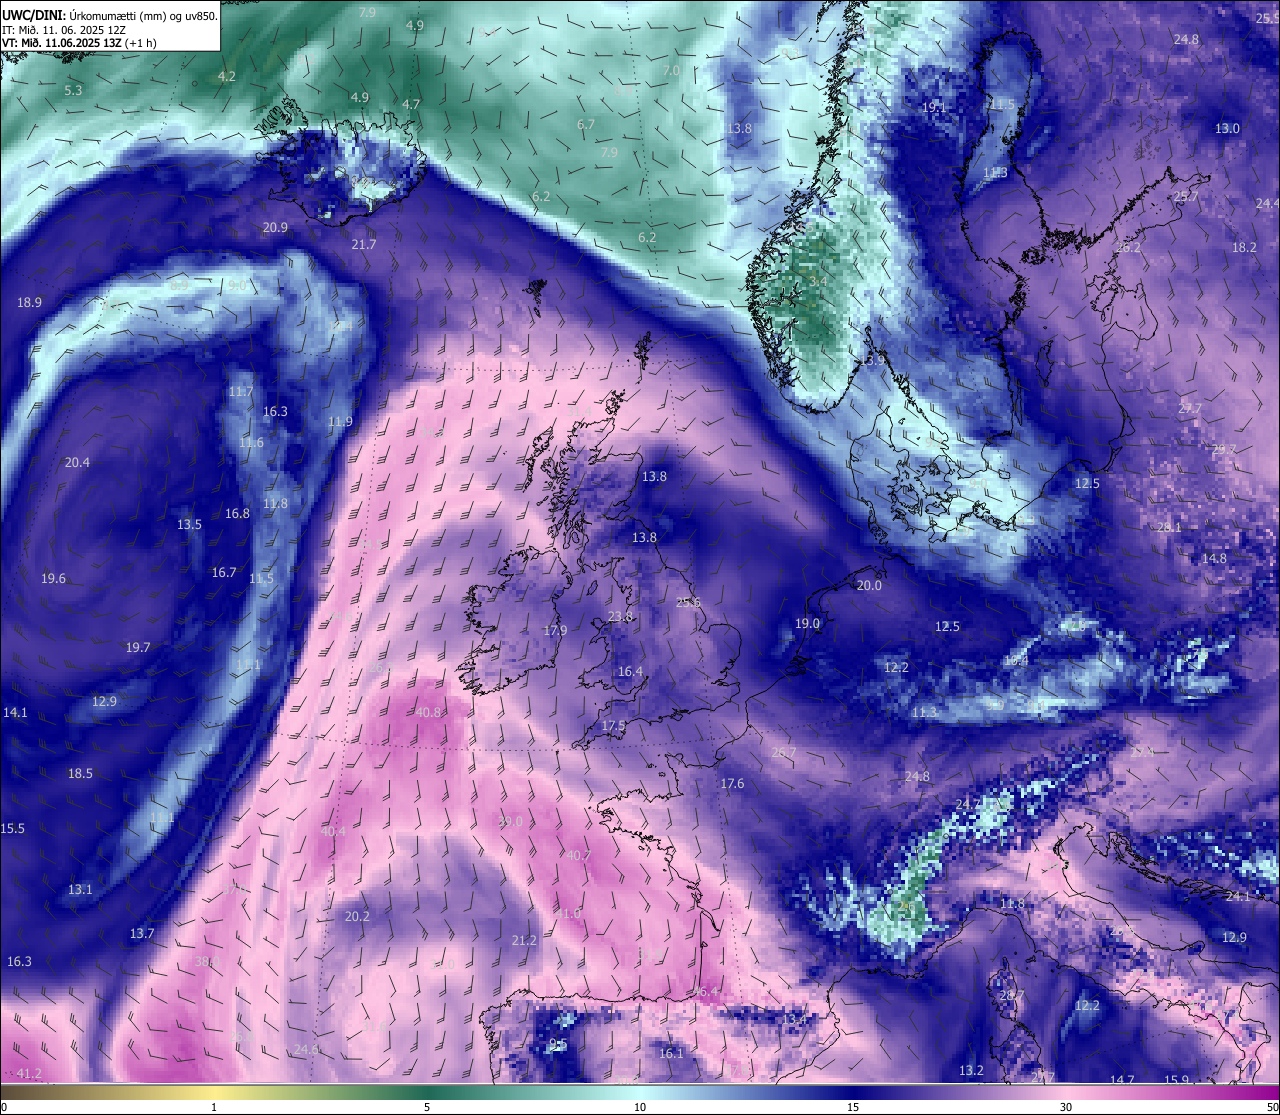This screenshot has width=1280, height=1115.
Task: Click the 9.5 value over Spain
Action: click(x=558, y=1044)
